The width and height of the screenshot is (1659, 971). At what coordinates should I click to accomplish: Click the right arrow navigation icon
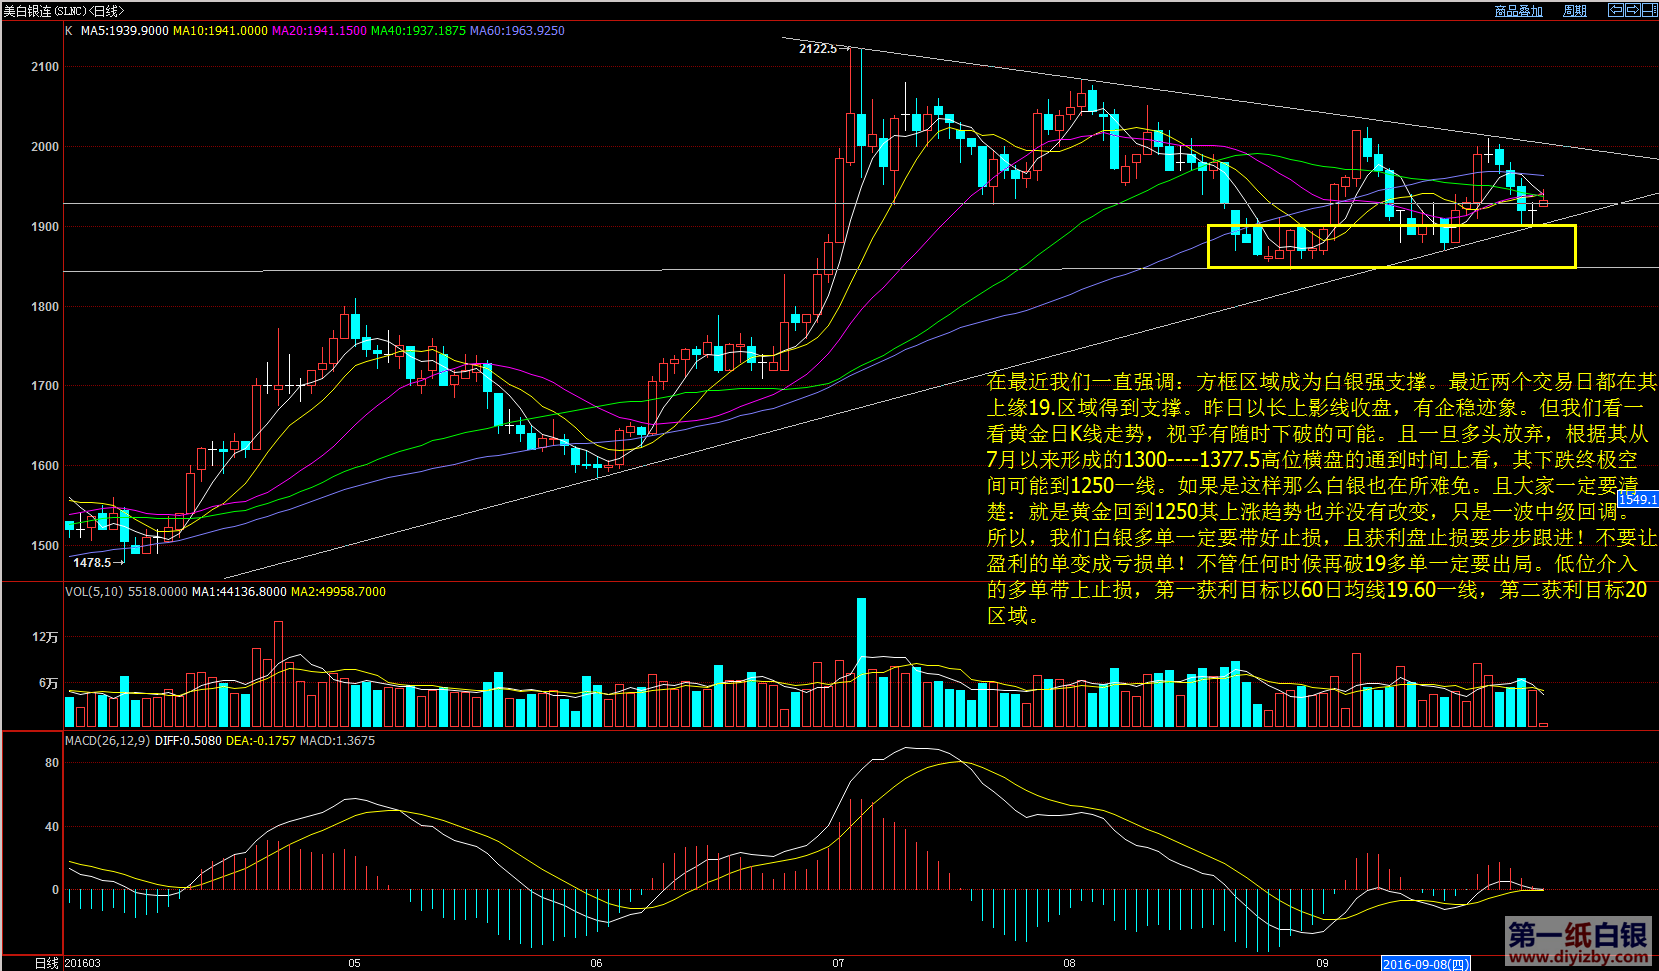point(1632,10)
